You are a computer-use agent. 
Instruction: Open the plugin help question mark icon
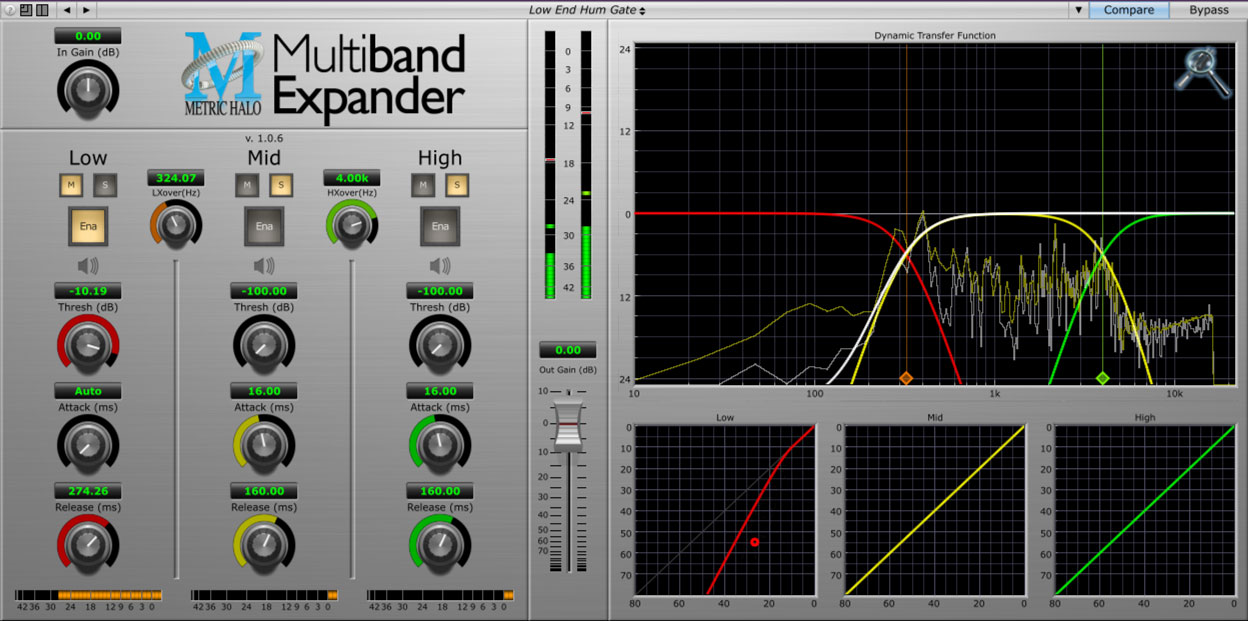[x=10, y=10]
